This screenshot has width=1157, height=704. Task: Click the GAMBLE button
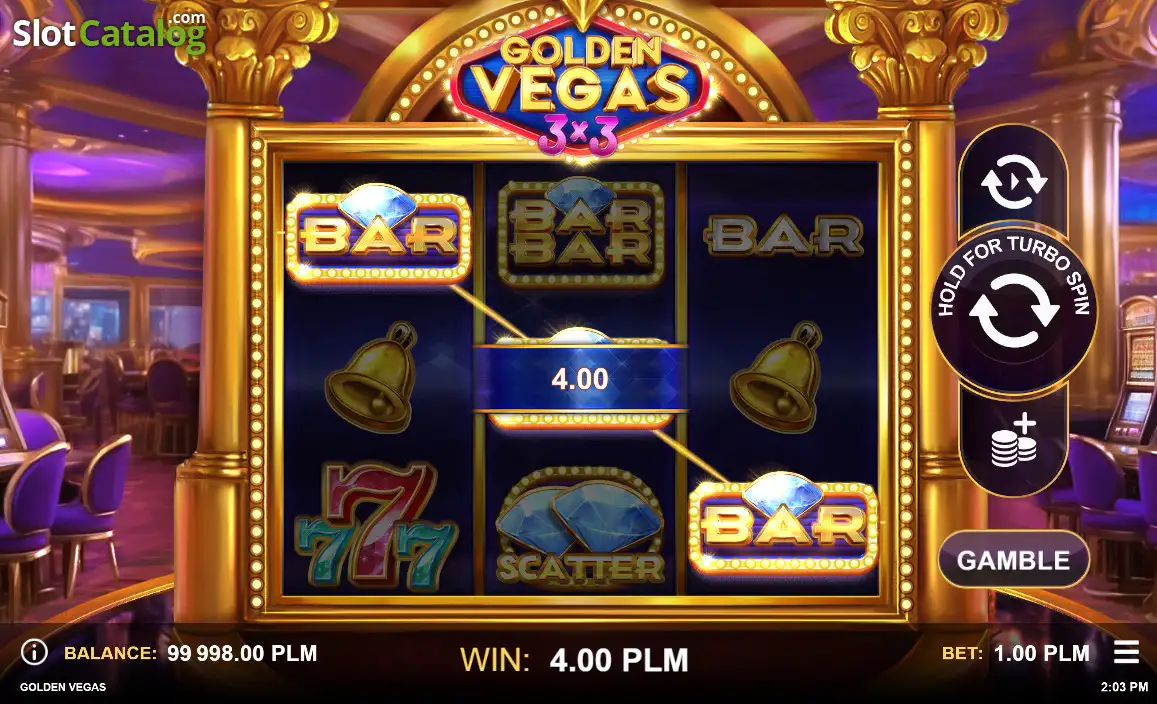point(1013,560)
